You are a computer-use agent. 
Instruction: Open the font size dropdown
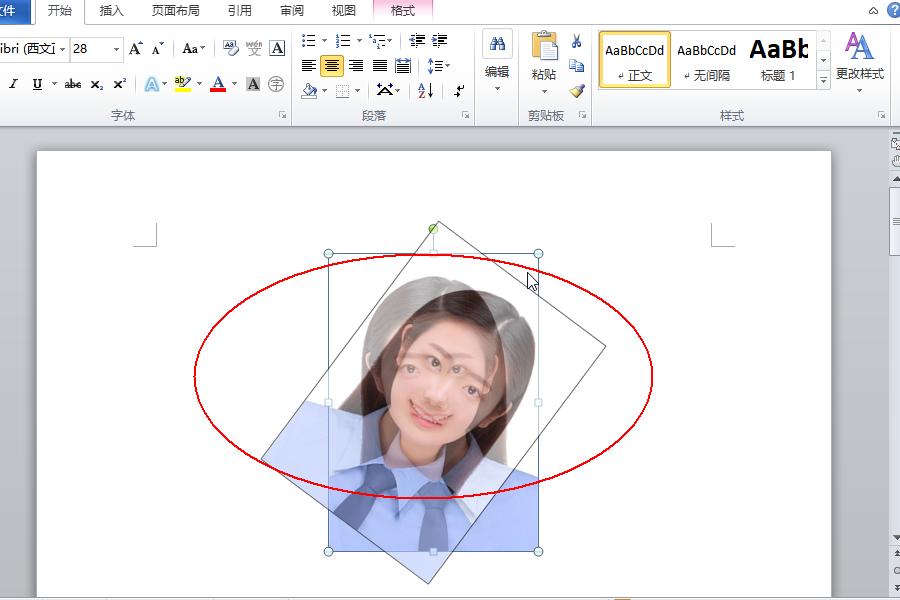pyautogui.click(x=116, y=48)
